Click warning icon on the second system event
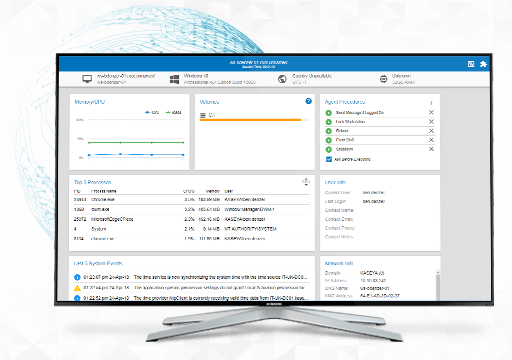This screenshot has height=360, width=512. [77, 288]
